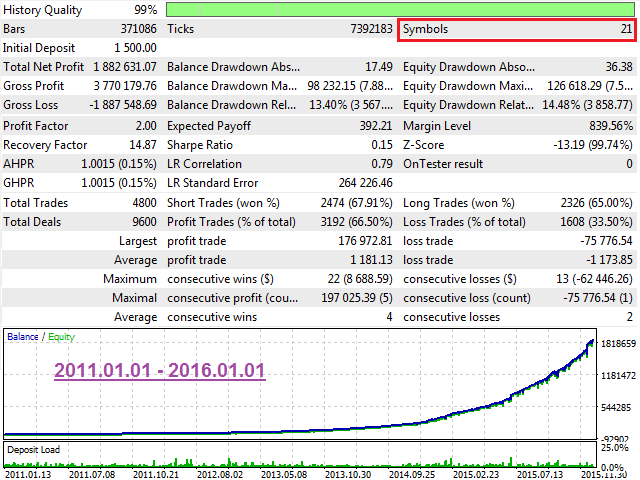Click maximal consecutive loss value -75 776.54 (1)
640x480 pixels.
click(x=598, y=298)
